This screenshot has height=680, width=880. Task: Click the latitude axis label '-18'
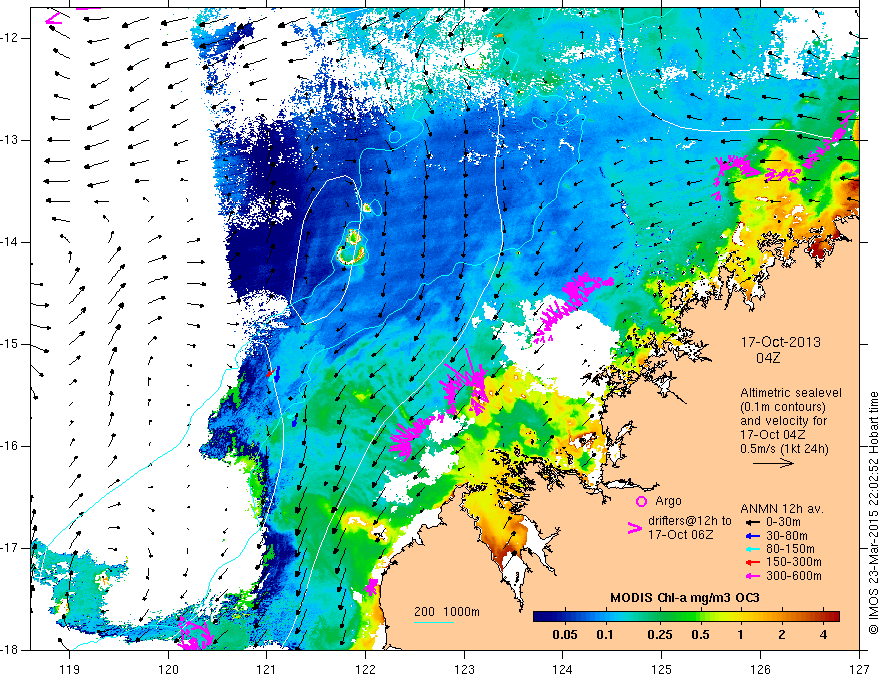point(10,650)
